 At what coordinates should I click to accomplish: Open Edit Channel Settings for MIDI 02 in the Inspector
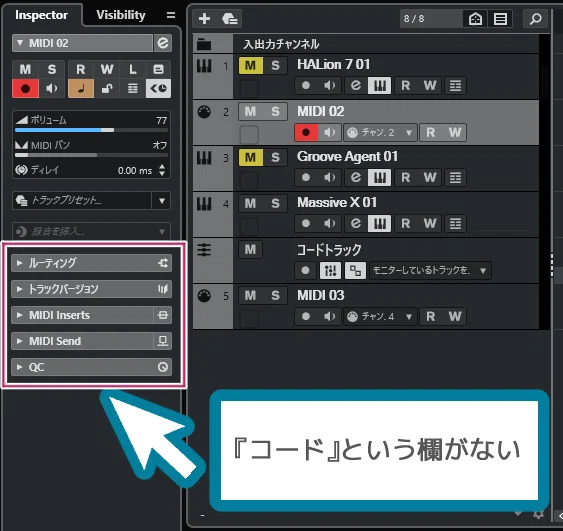[x=163, y=43]
